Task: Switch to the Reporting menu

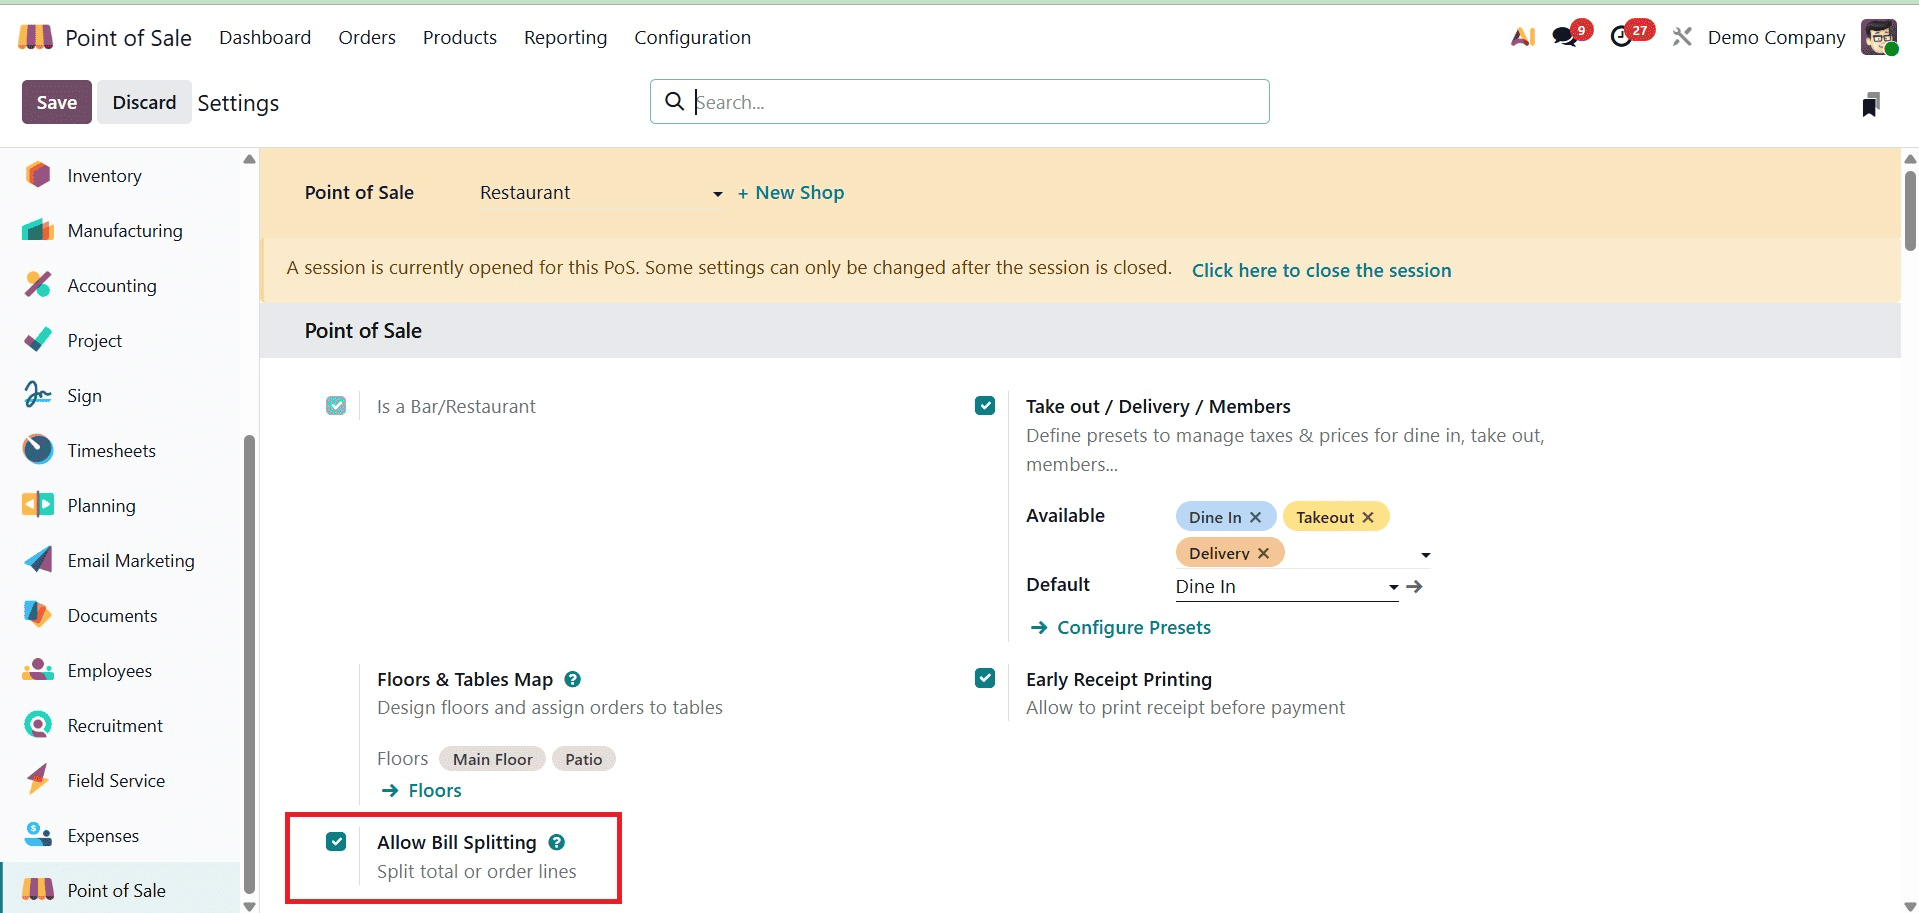Action: tap(565, 37)
